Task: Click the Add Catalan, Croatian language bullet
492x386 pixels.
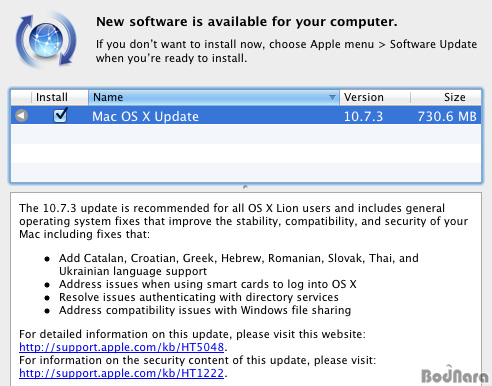Action: pyautogui.click(x=239, y=264)
